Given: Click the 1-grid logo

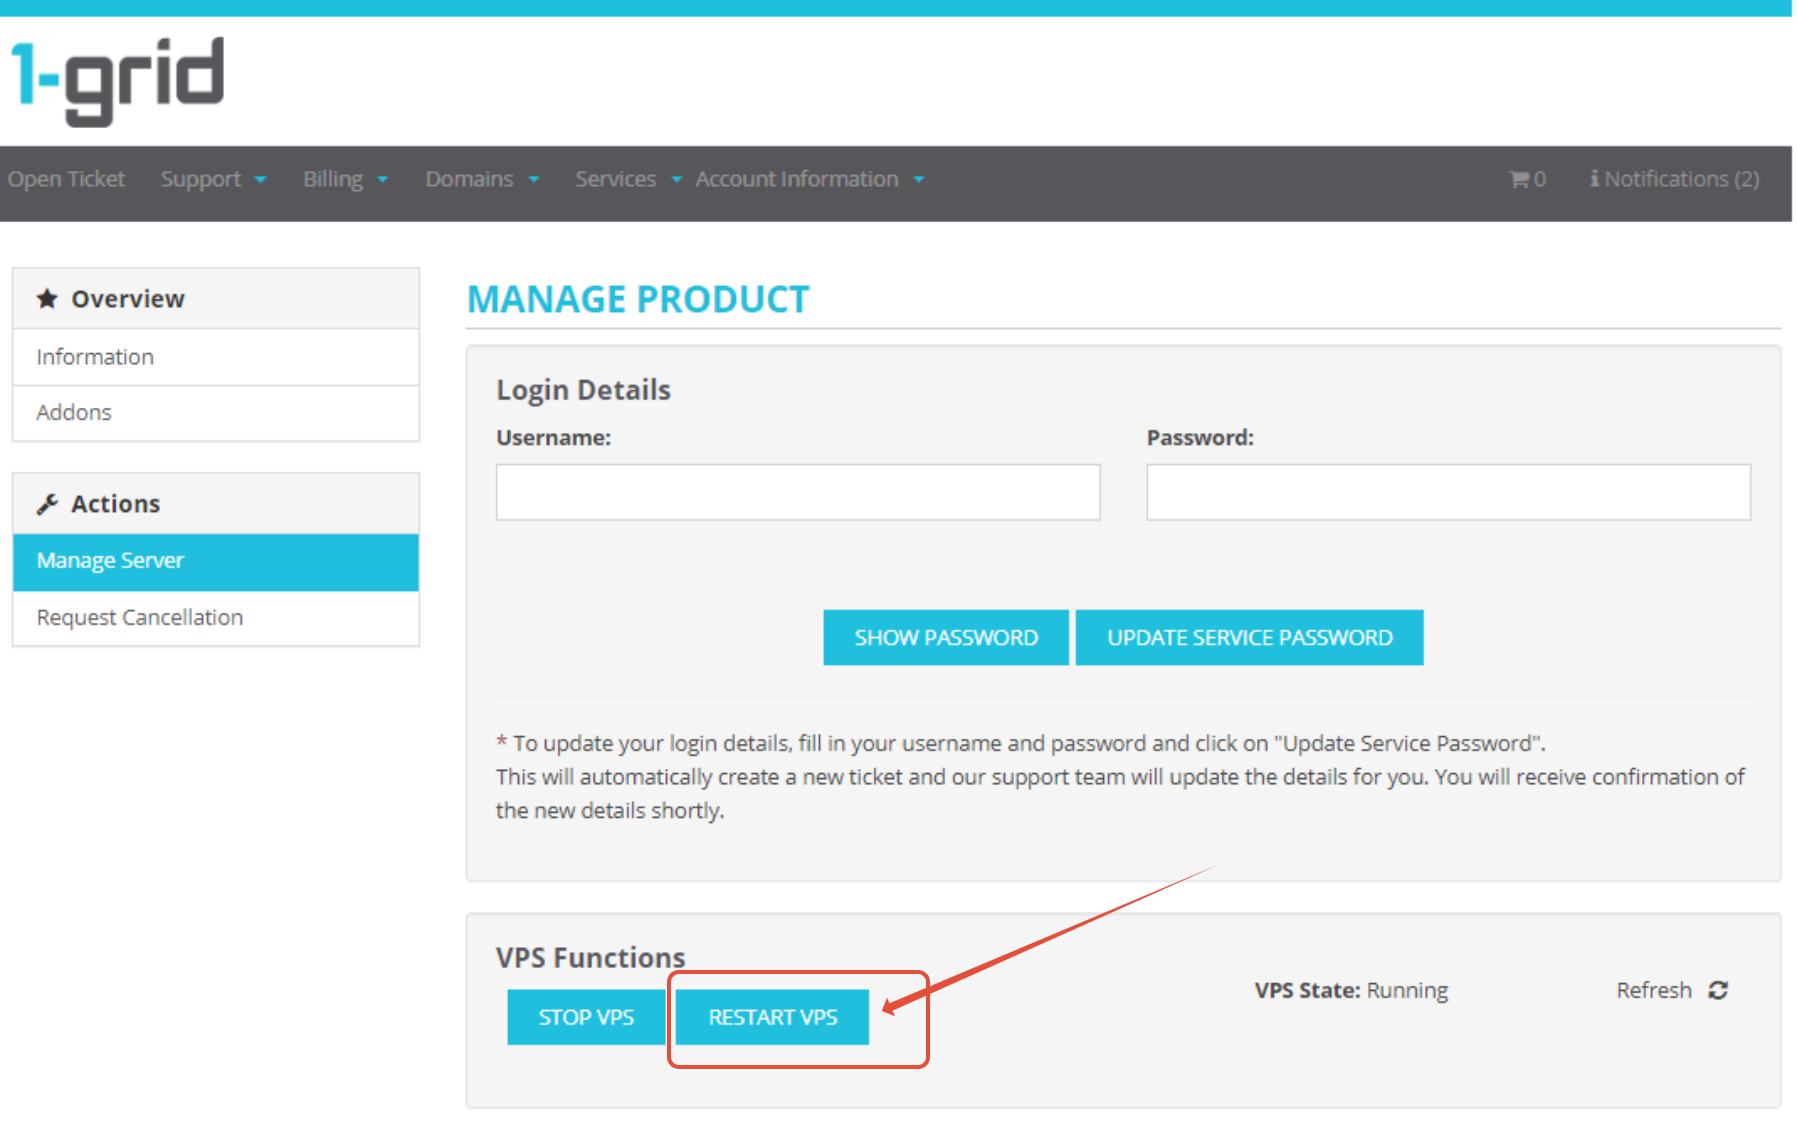Looking at the screenshot, I should click(117, 81).
